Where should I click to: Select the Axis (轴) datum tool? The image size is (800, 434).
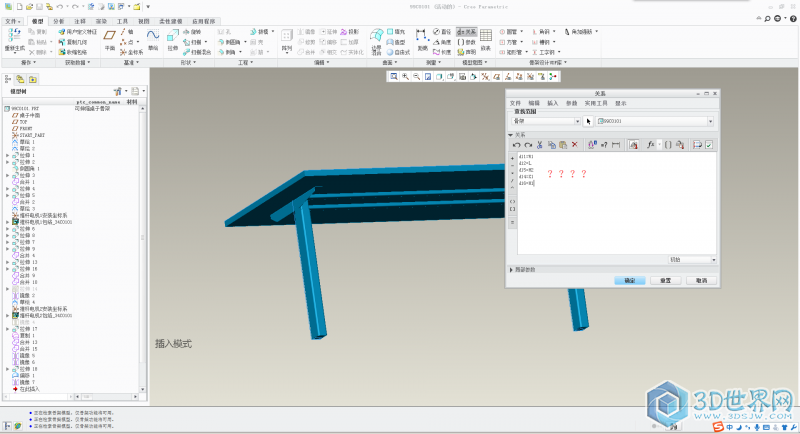[128, 32]
